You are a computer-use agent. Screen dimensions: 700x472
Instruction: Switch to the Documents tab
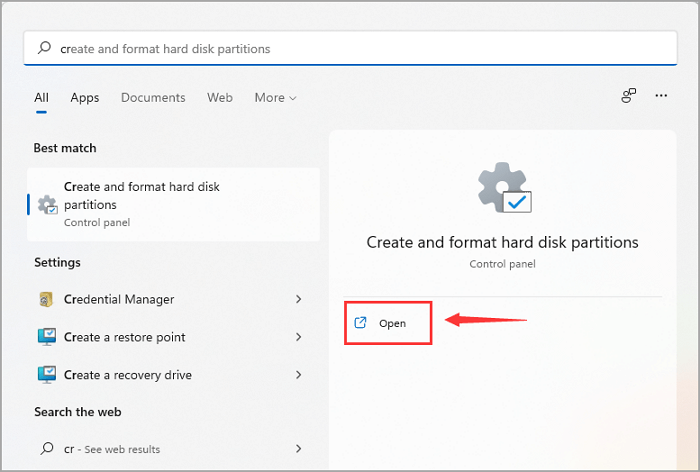(153, 98)
